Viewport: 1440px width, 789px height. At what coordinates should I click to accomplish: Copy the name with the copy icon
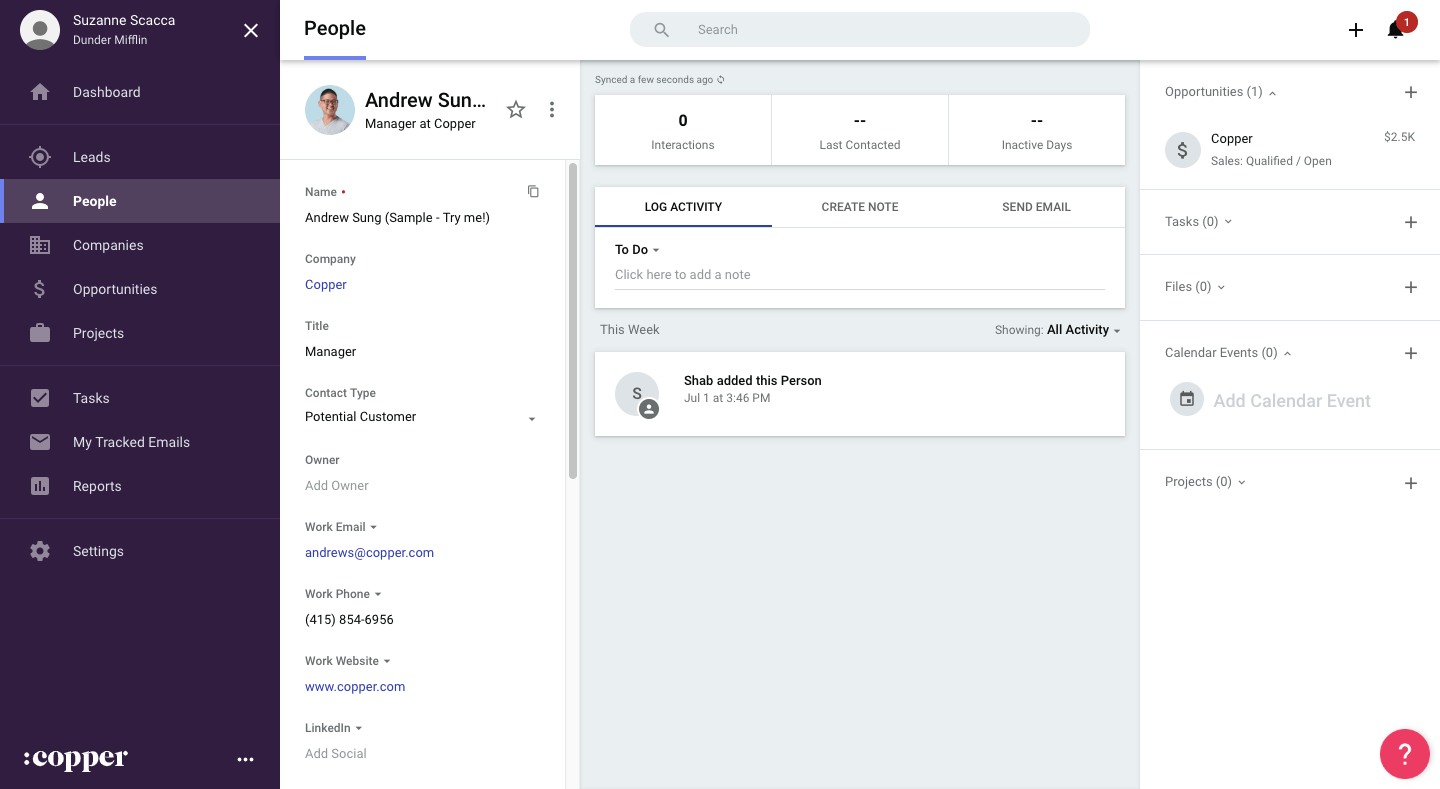click(x=533, y=191)
